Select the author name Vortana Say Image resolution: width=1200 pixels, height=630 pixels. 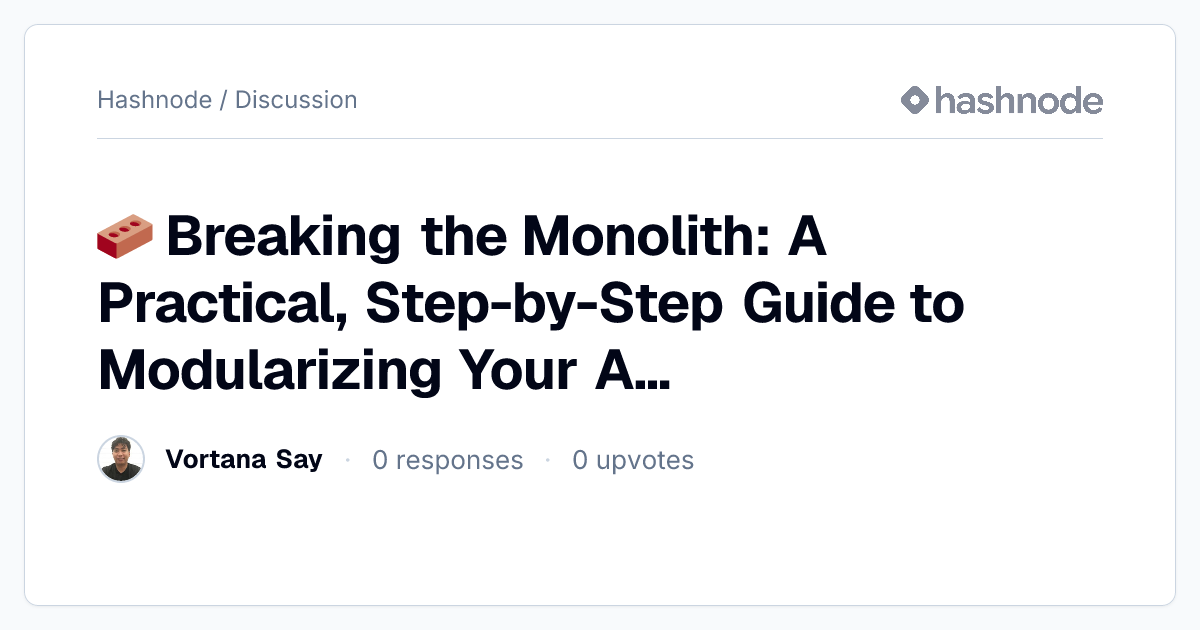click(x=244, y=459)
